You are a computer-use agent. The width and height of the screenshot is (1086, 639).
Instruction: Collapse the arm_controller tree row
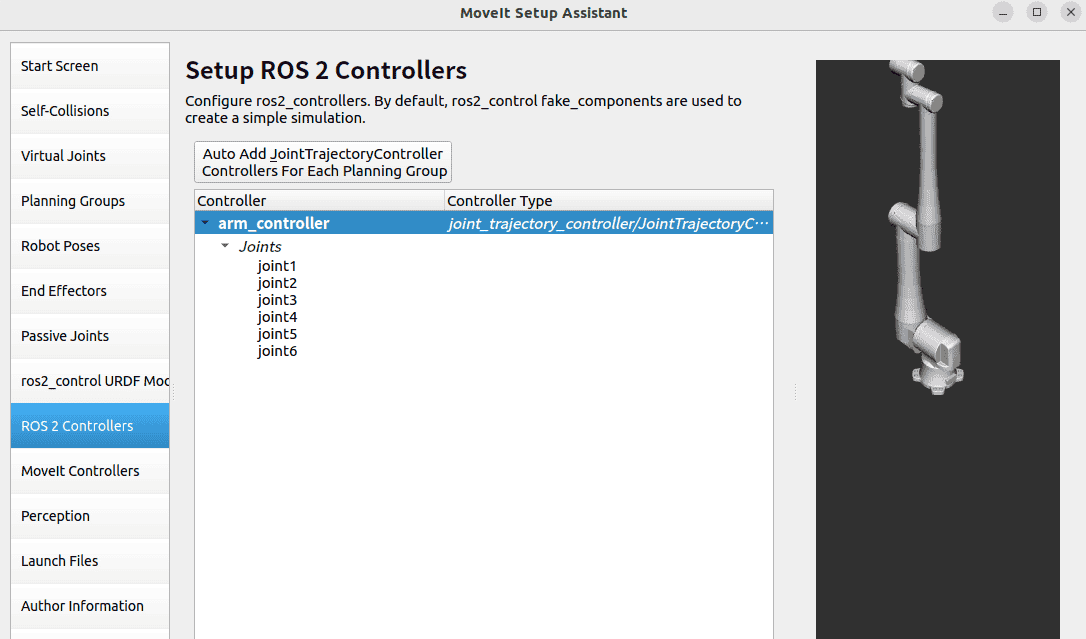coord(205,224)
